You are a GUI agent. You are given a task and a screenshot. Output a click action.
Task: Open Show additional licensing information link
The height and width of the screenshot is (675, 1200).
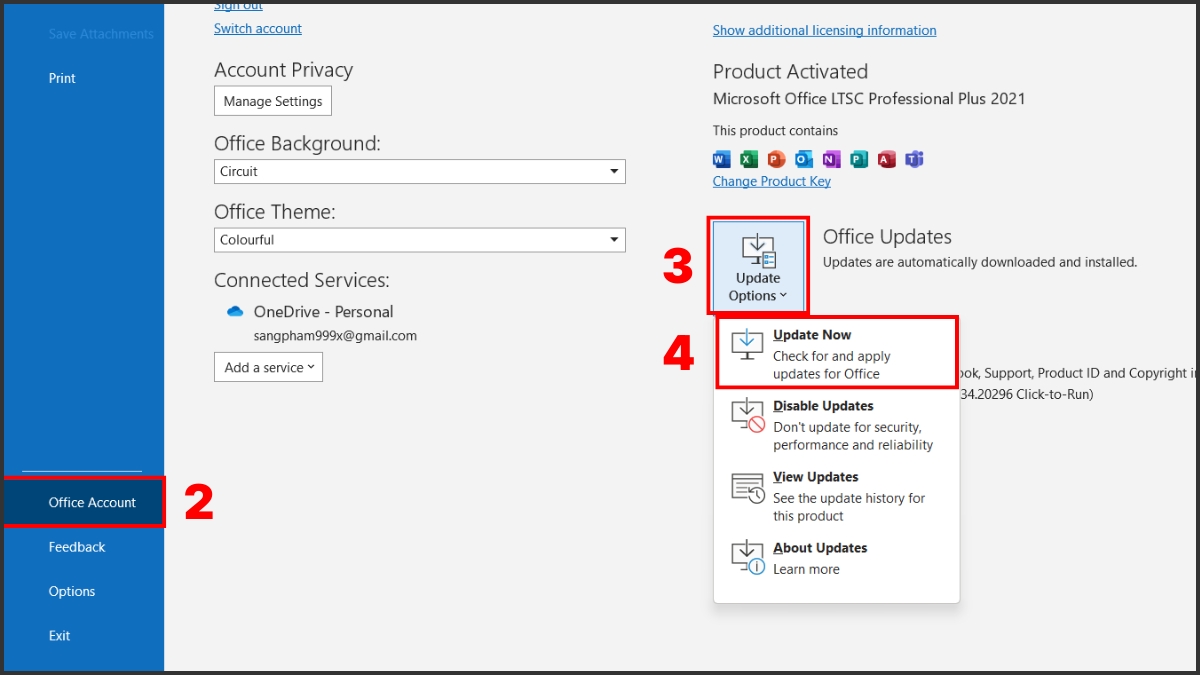coord(824,31)
